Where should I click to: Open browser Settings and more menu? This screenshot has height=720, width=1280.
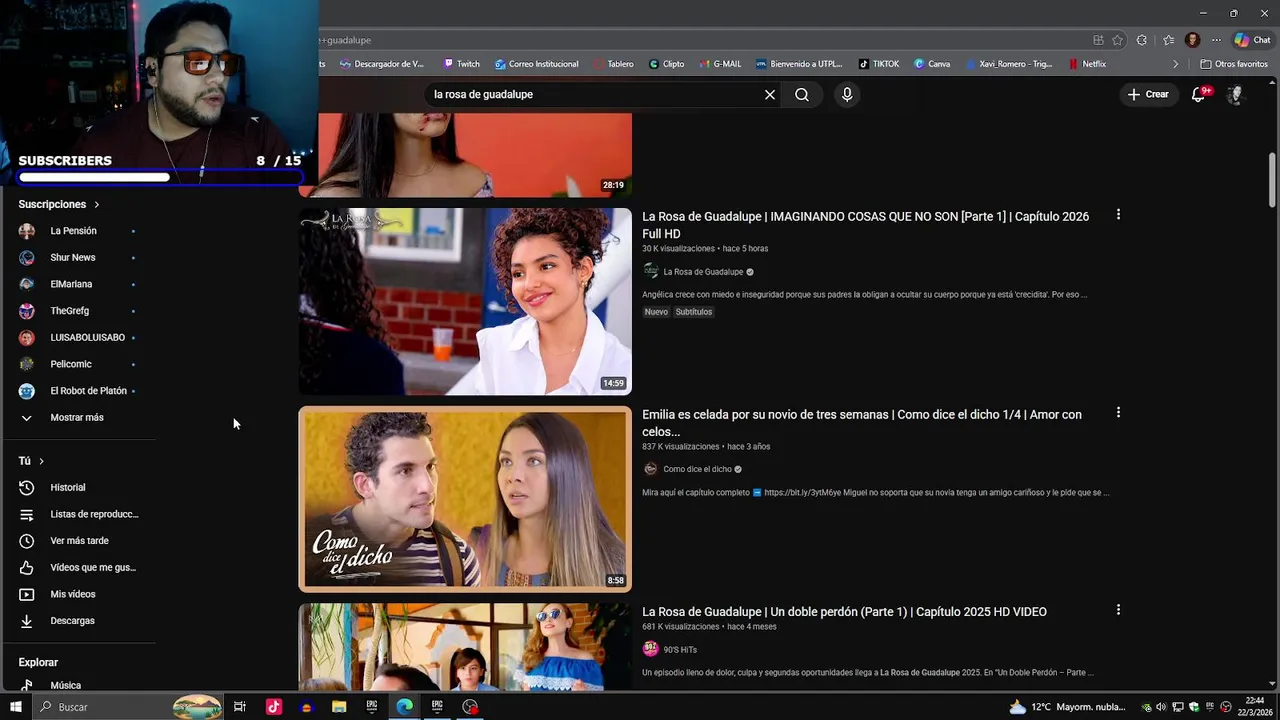point(1216,40)
